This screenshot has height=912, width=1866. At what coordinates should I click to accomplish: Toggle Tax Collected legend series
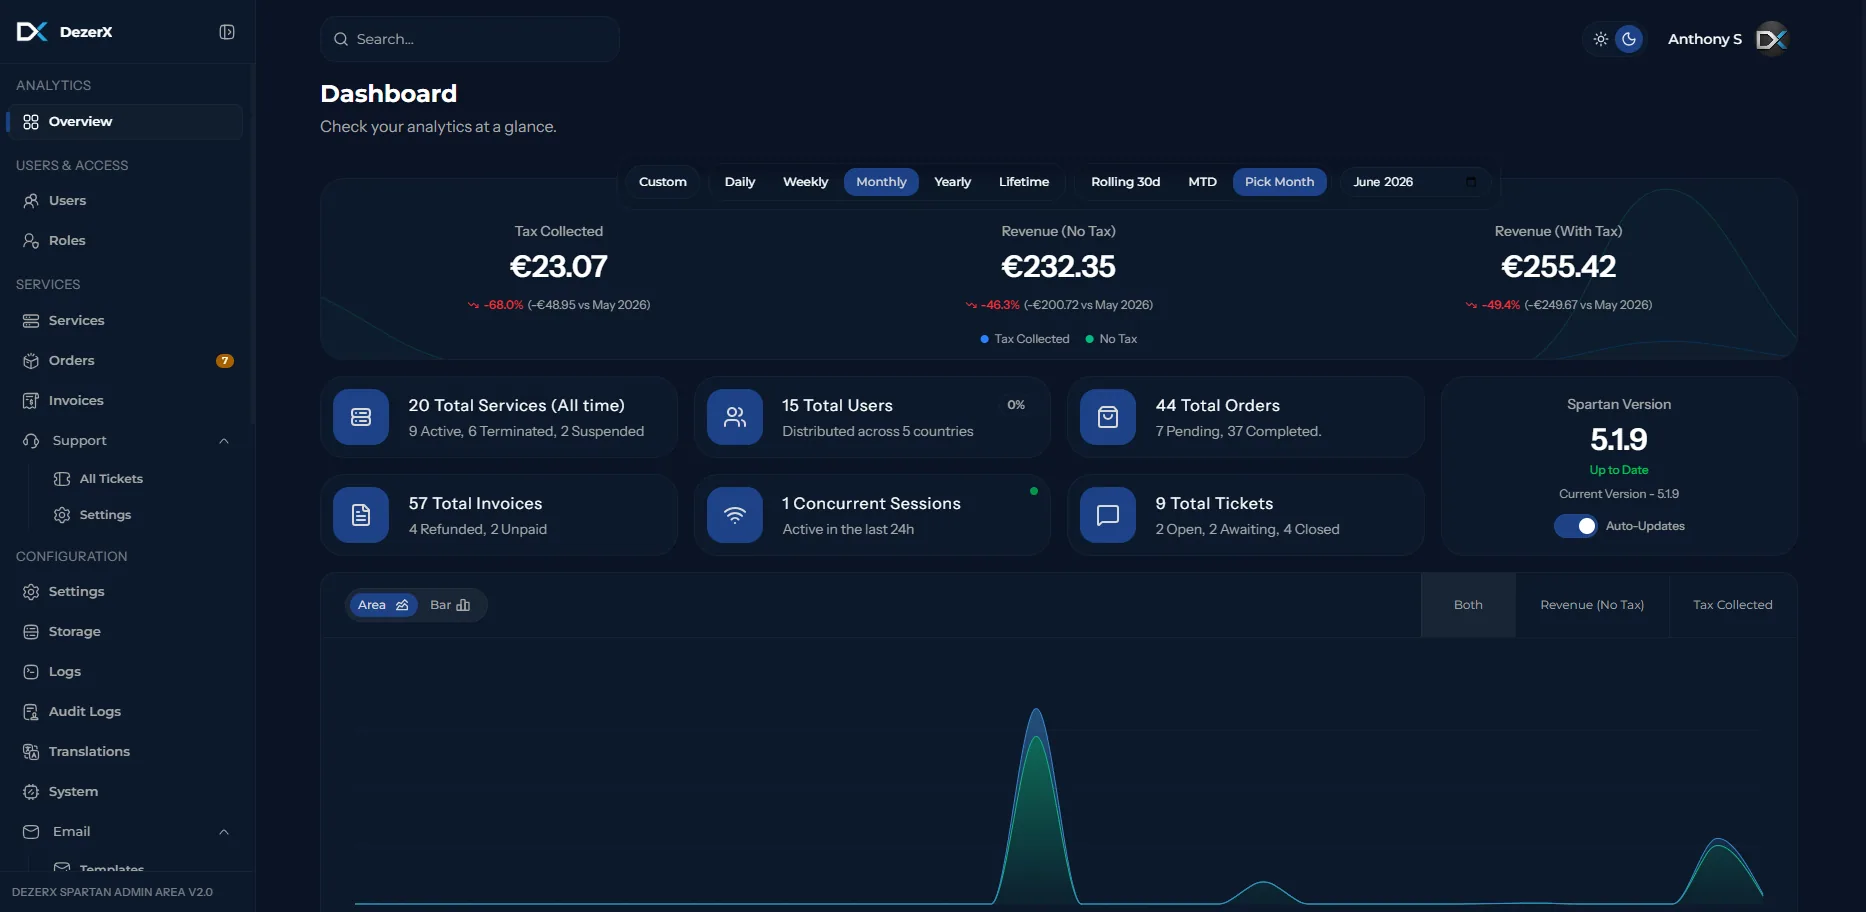tap(1025, 339)
